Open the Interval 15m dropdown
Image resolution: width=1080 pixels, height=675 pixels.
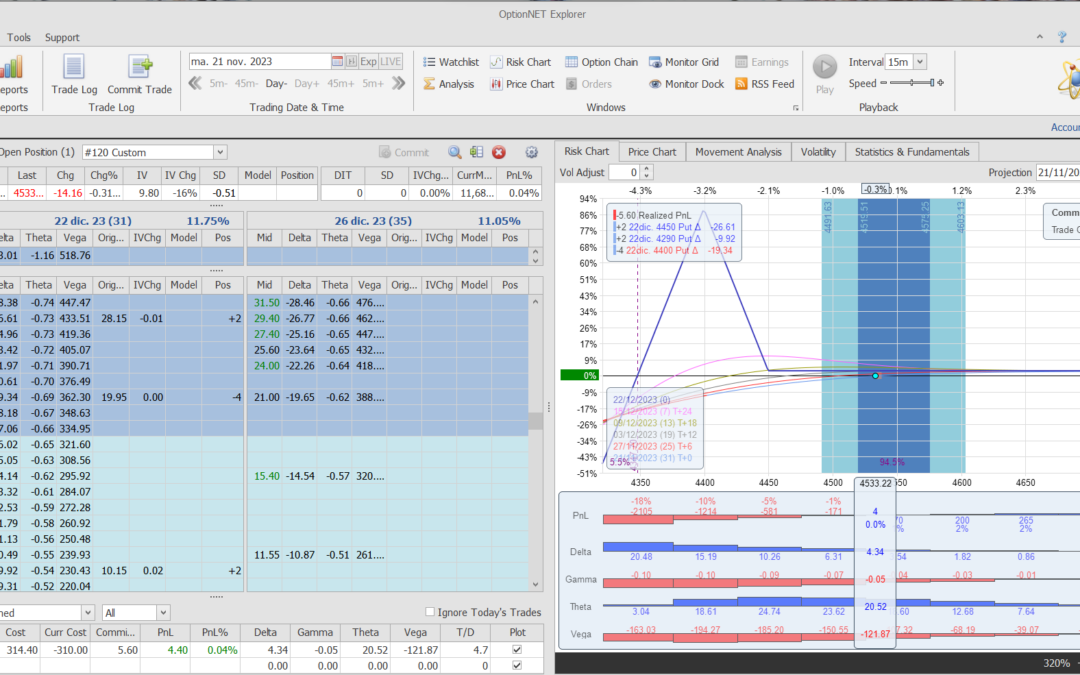(x=920, y=62)
